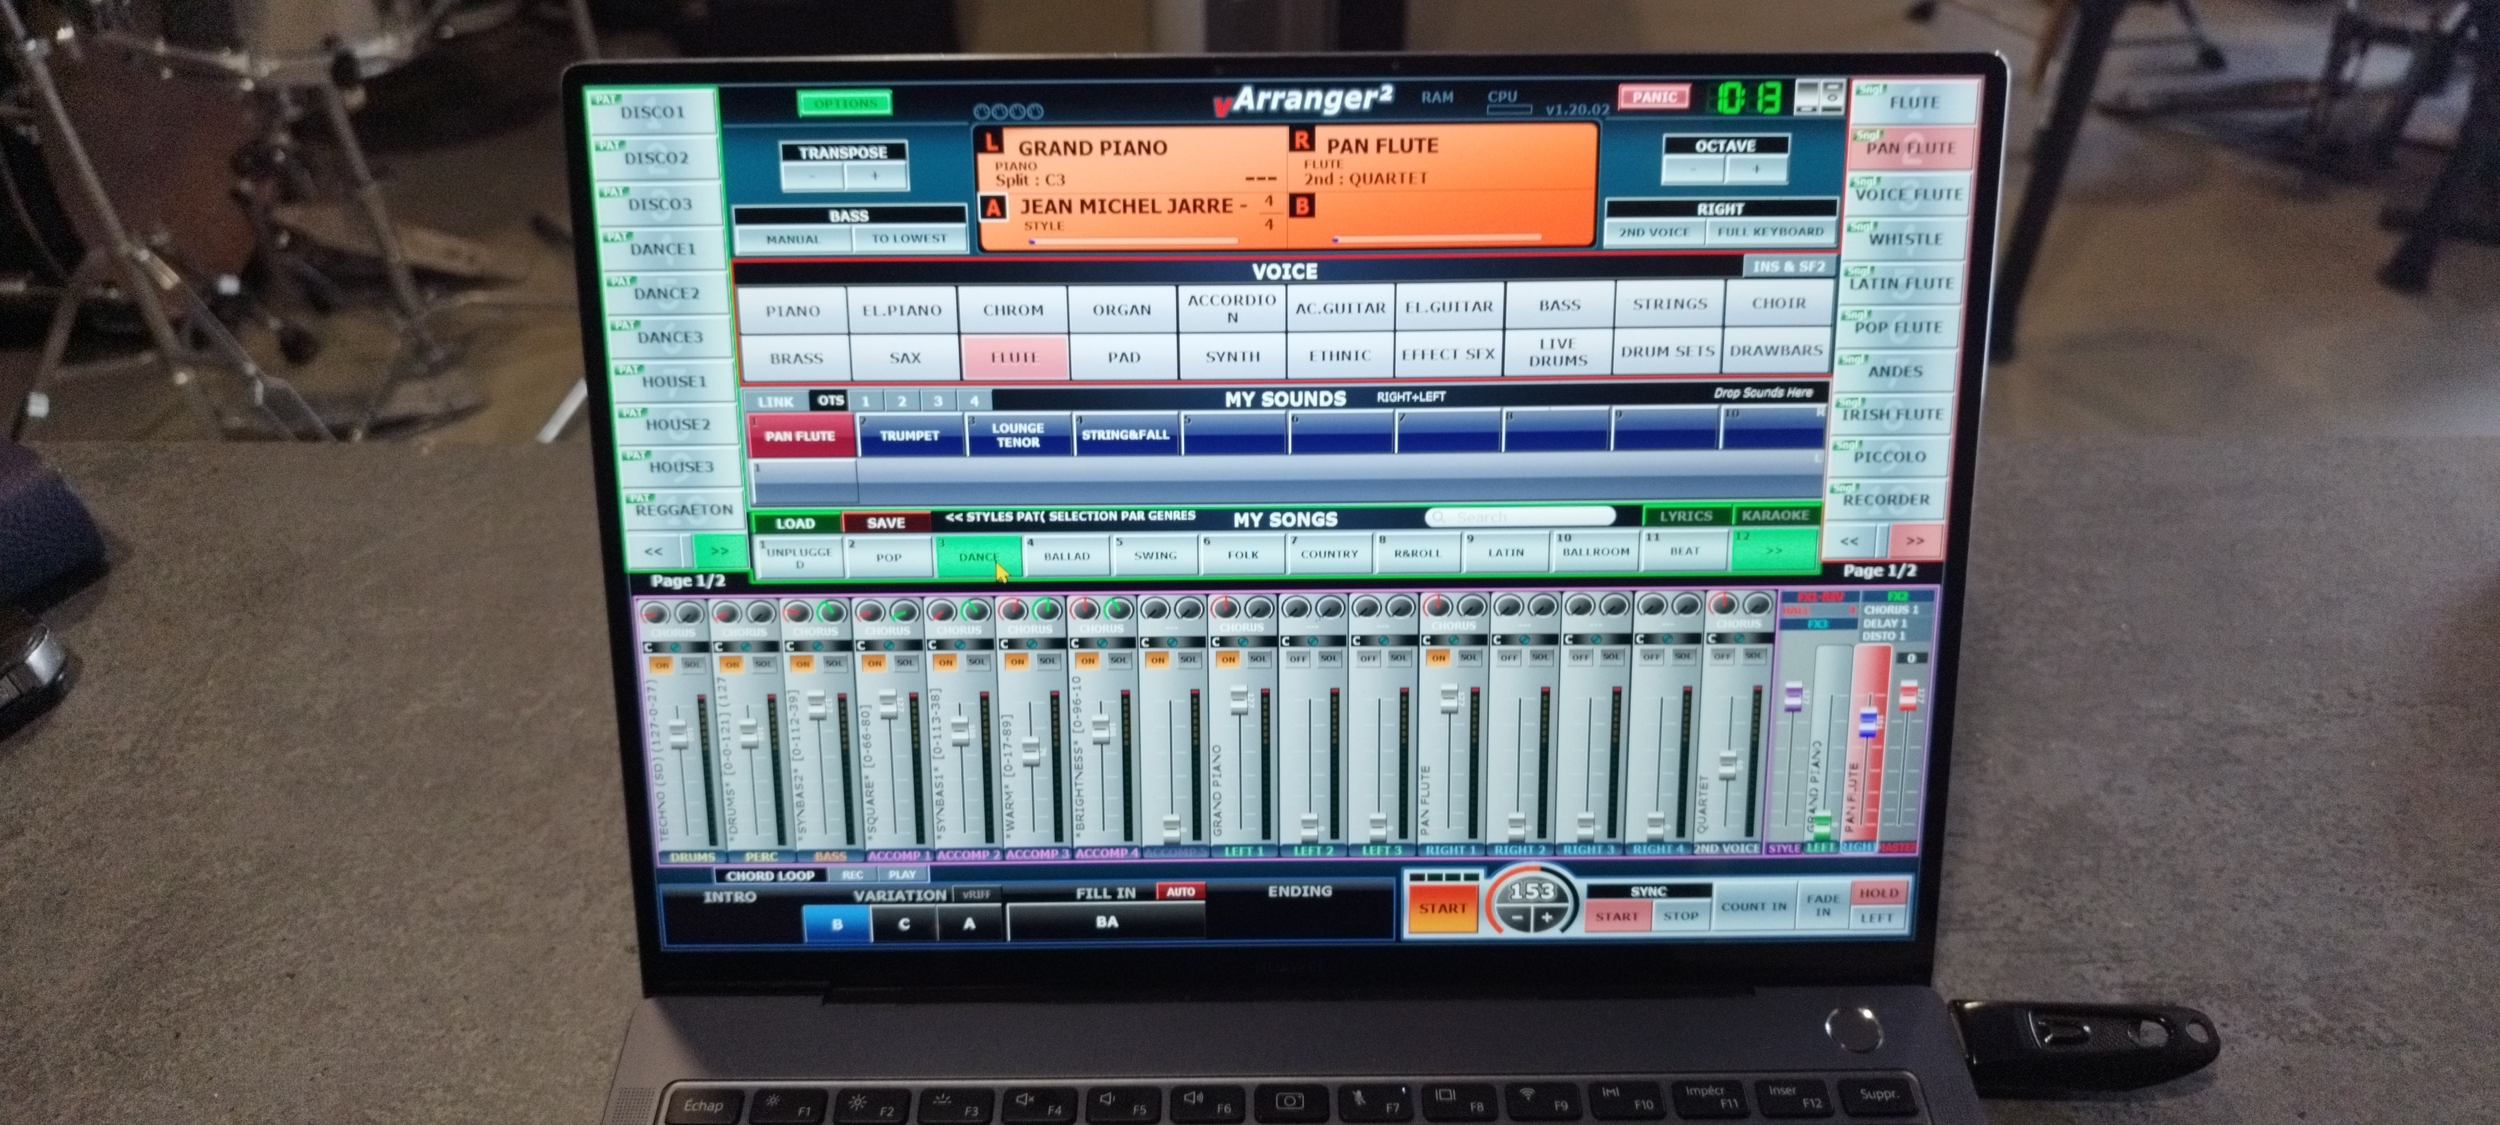Image resolution: width=2500 pixels, height=1125 pixels.
Task: Click the LOAD button in My Songs
Action: click(795, 524)
